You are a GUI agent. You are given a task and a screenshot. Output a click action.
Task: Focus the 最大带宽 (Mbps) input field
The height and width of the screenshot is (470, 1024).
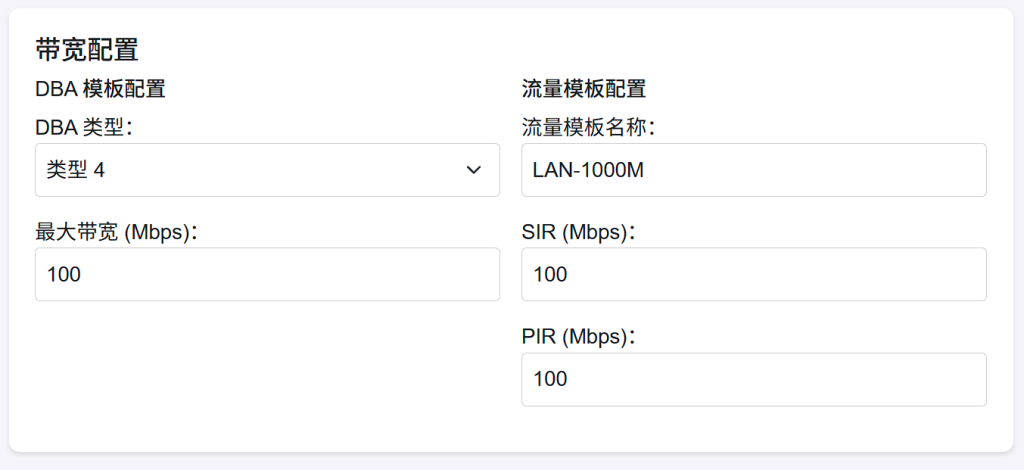[267, 274]
